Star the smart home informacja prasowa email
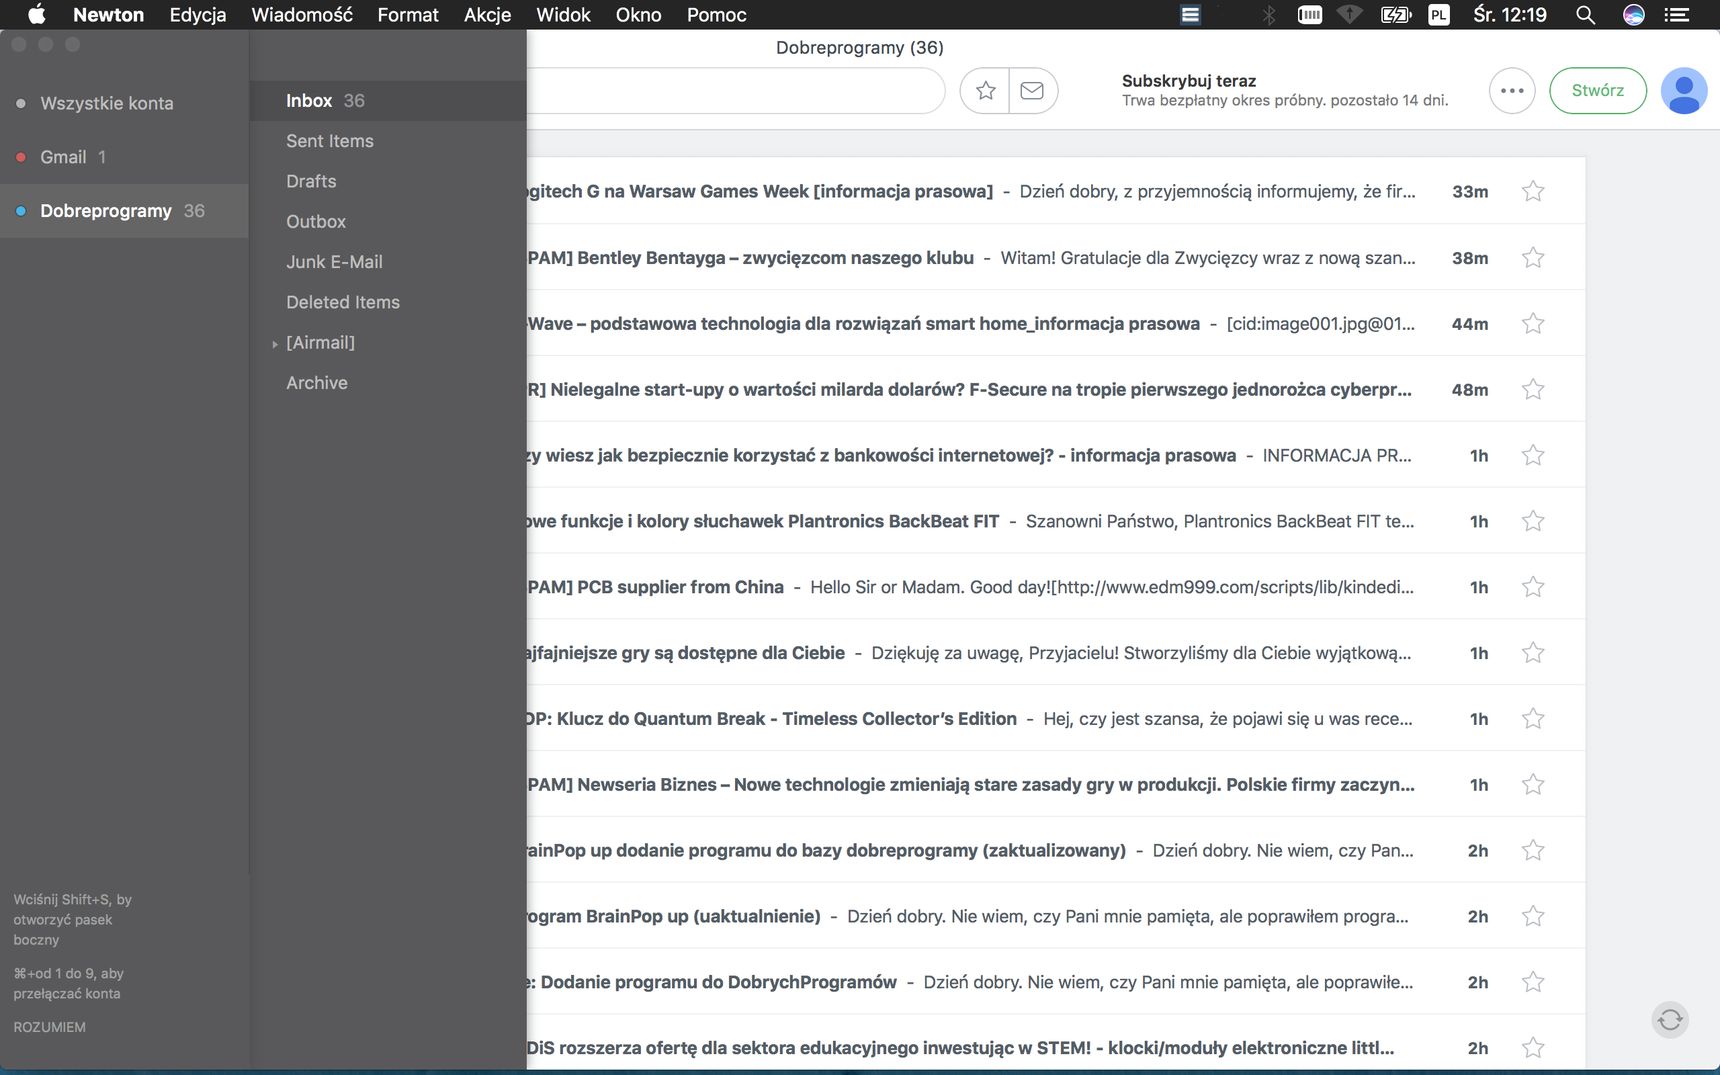Image resolution: width=1720 pixels, height=1075 pixels. point(1533,323)
